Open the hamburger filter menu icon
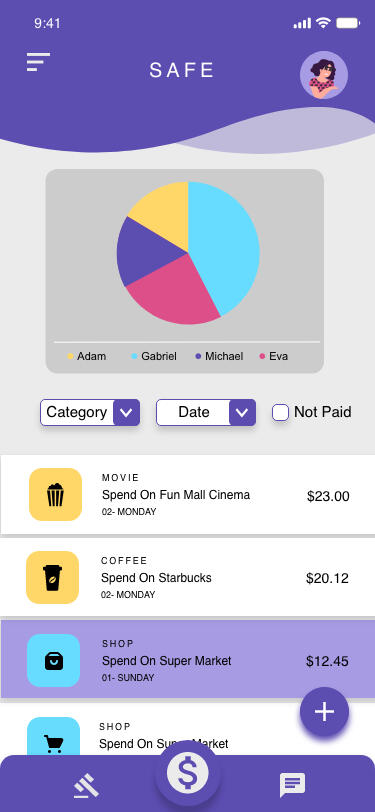The height and width of the screenshot is (812, 375). (x=38, y=62)
